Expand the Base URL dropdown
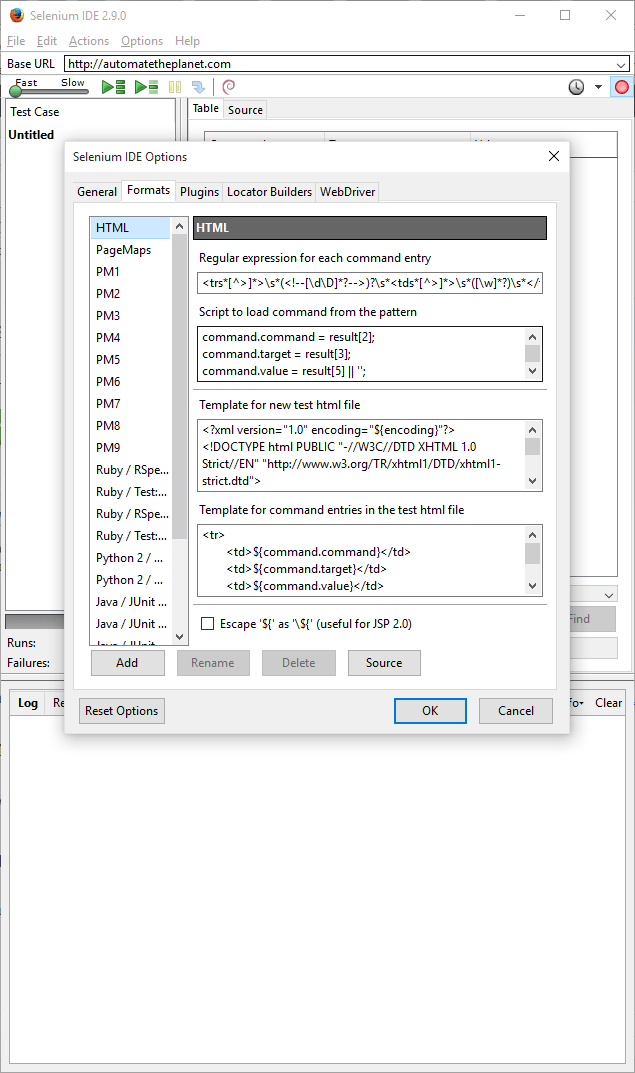The width and height of the screenshot is (635, 1073). (621, 64)
